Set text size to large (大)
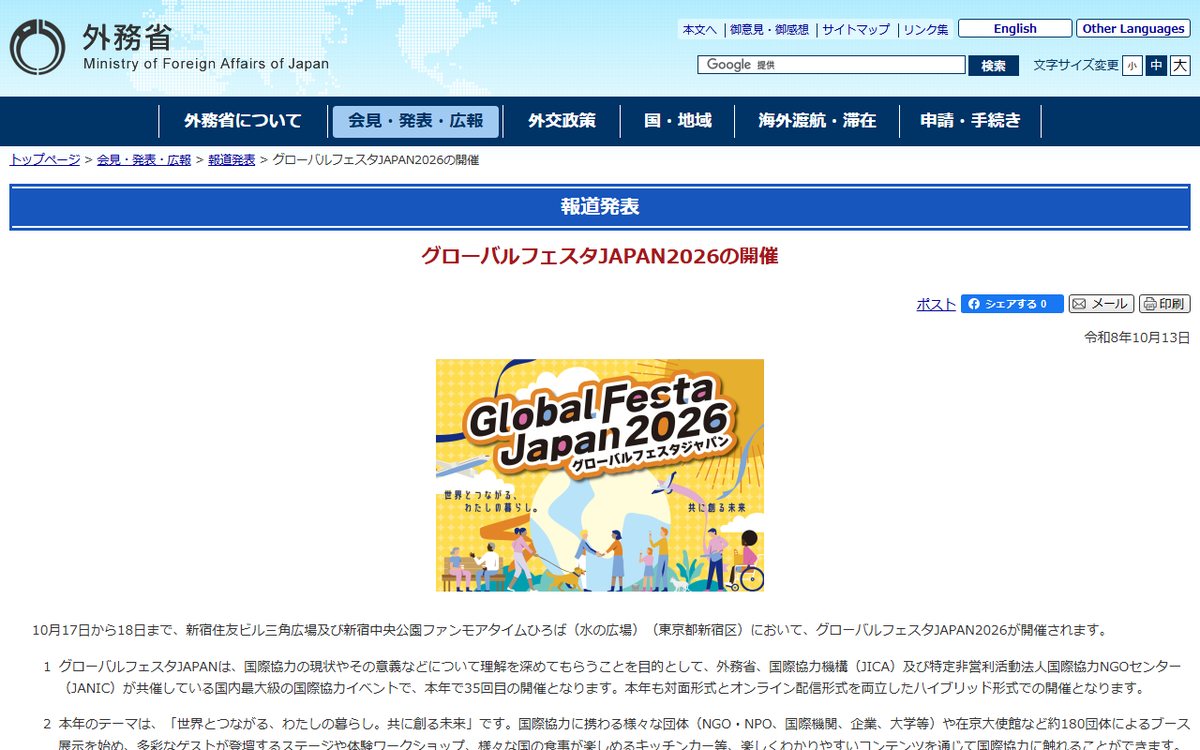The height and width of the screenshot is (750, 1200). click(1181, 65)
